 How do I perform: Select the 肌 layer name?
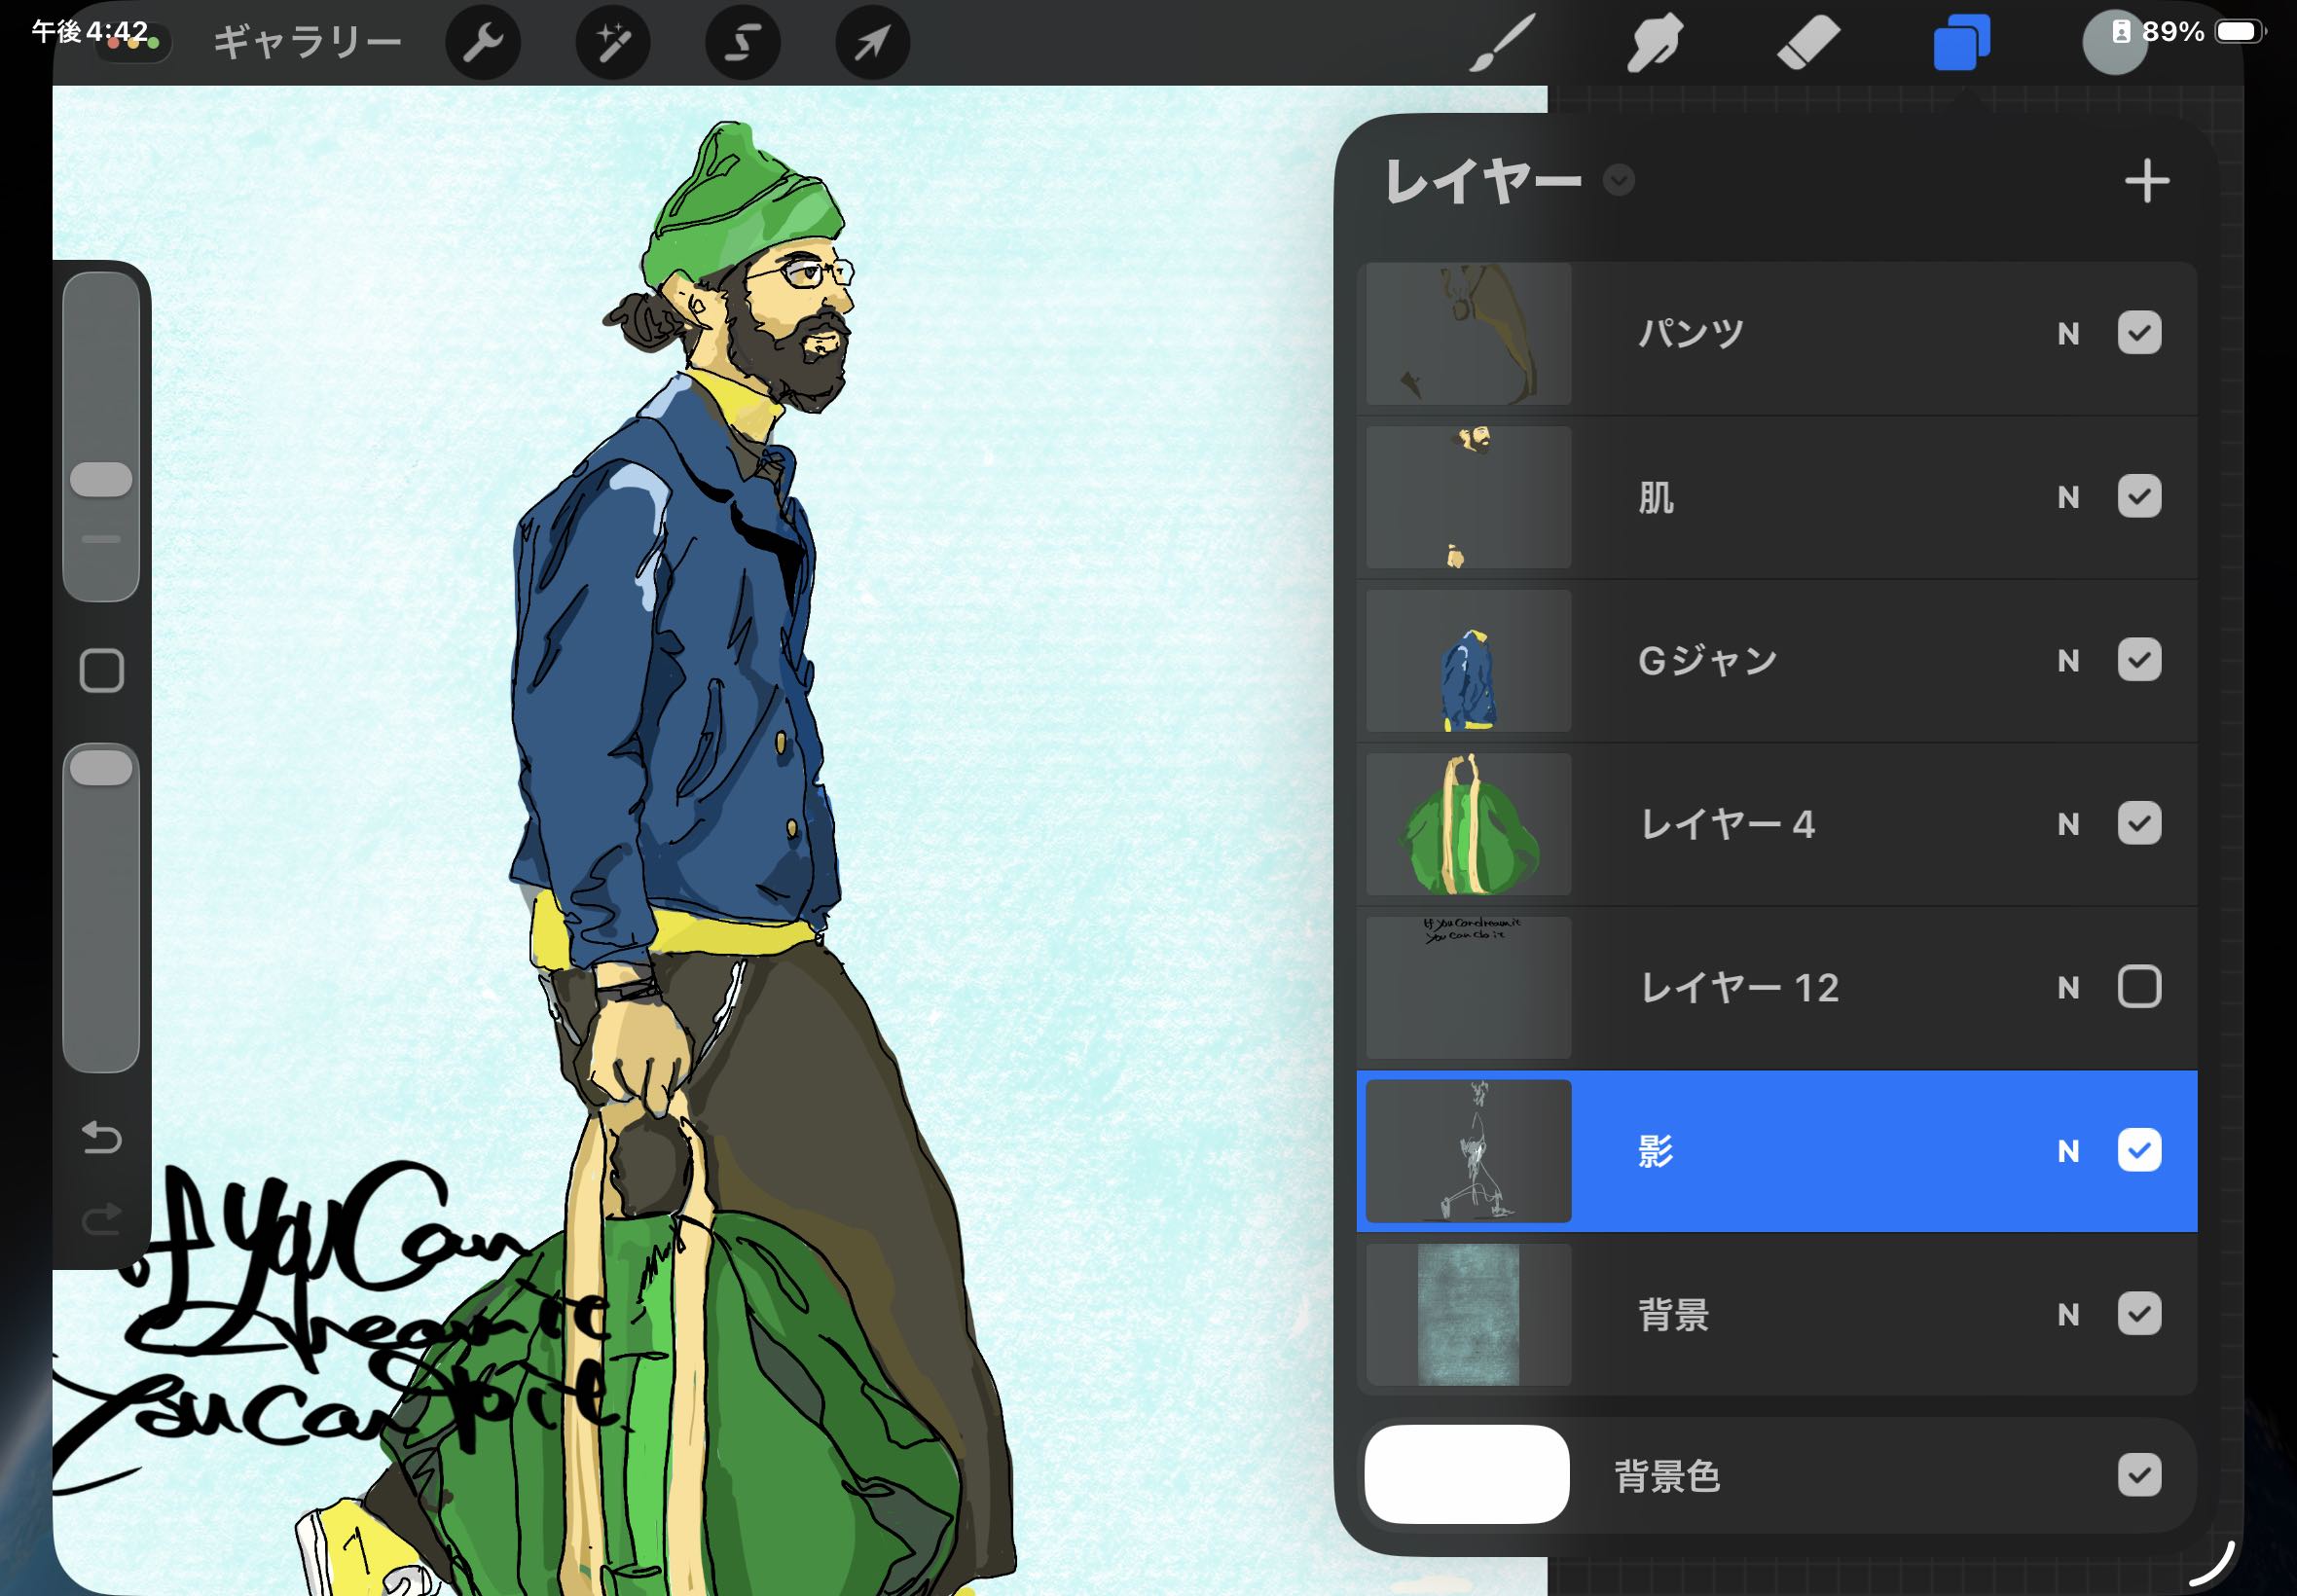(x=1656, y=498)
